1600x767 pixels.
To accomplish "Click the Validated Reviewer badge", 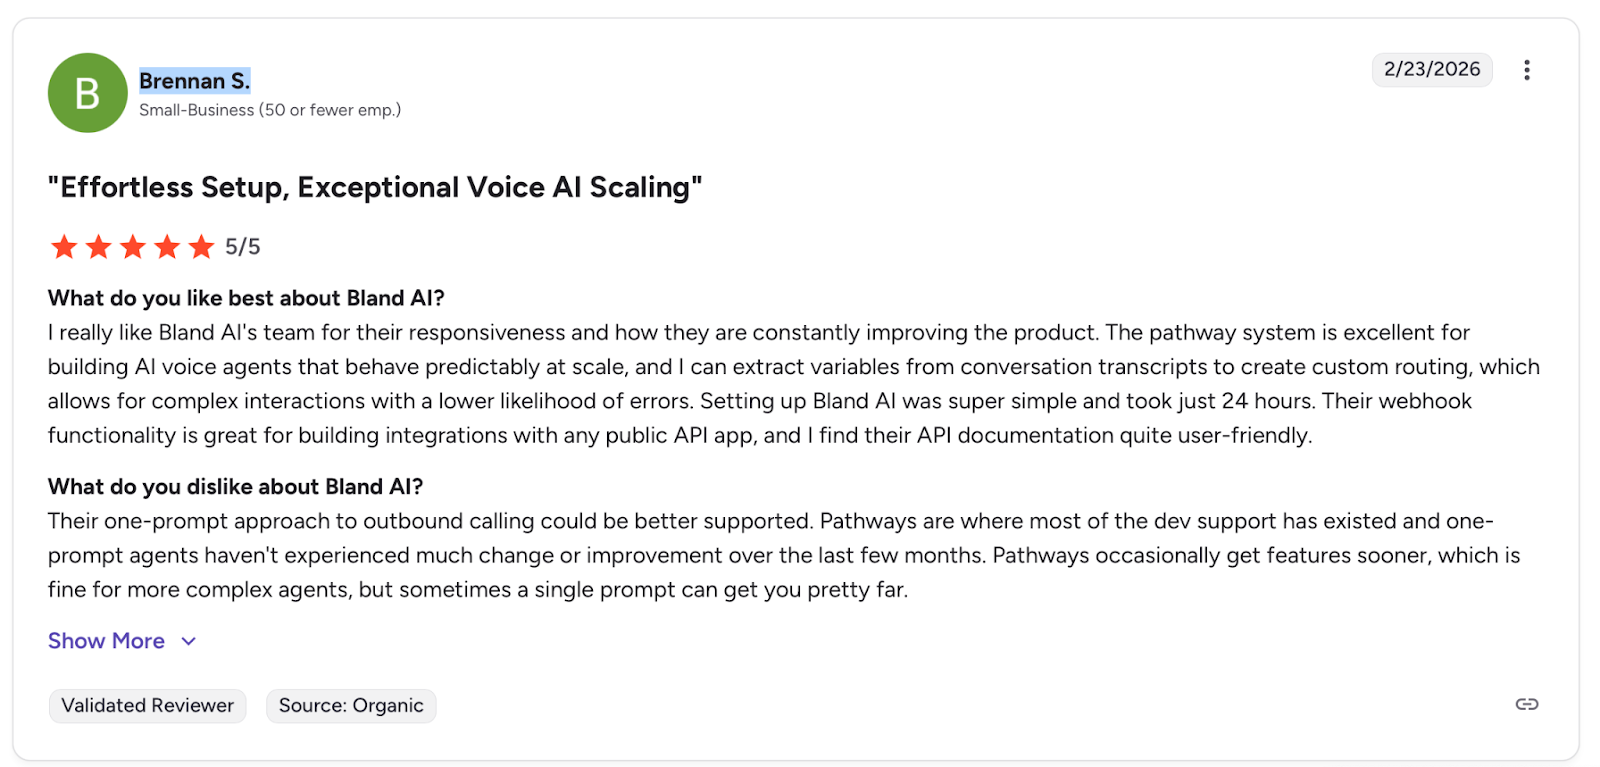I will pyautogui.click(x=147, y=705).
